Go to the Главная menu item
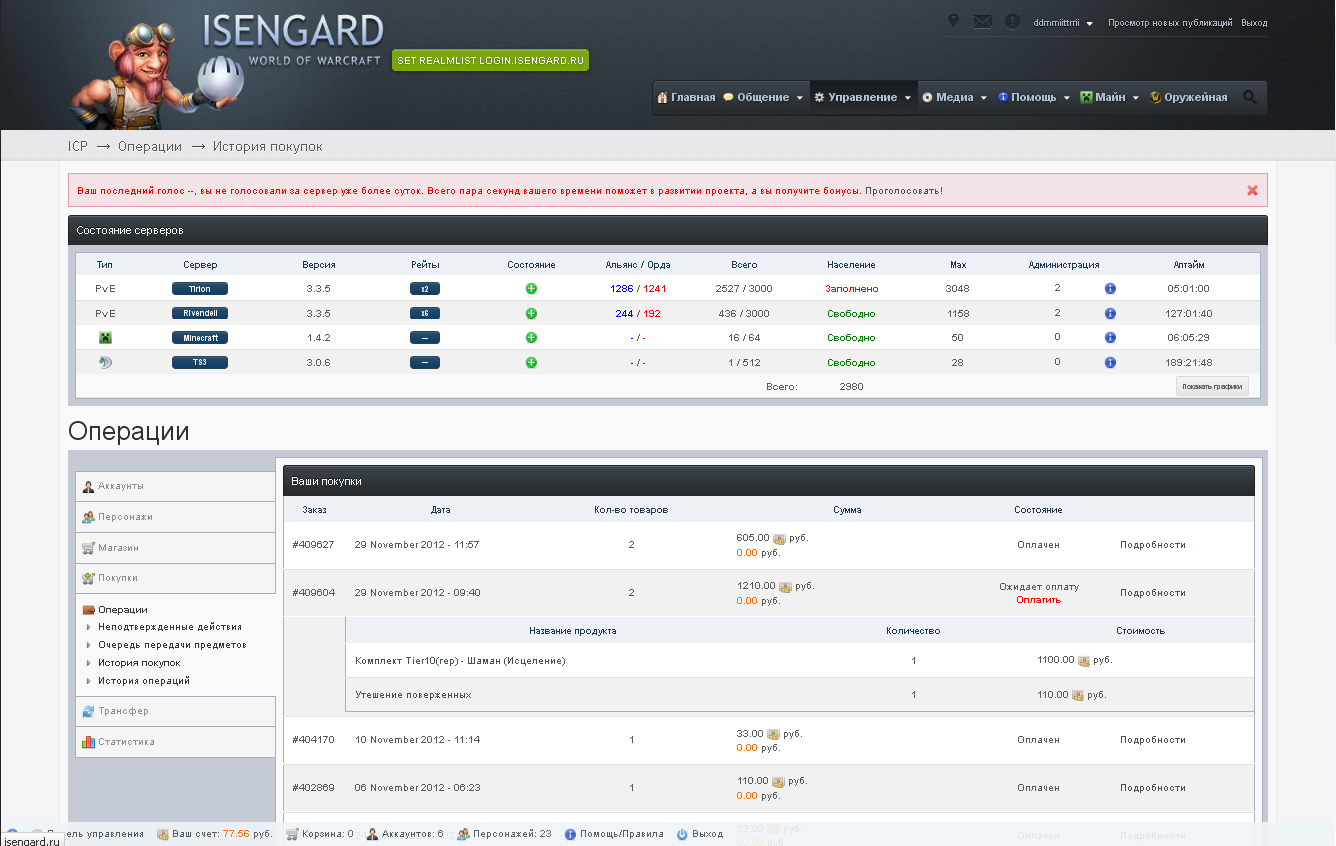The height and width of the screenshot is (846, 1336). (x=686, y=98)
